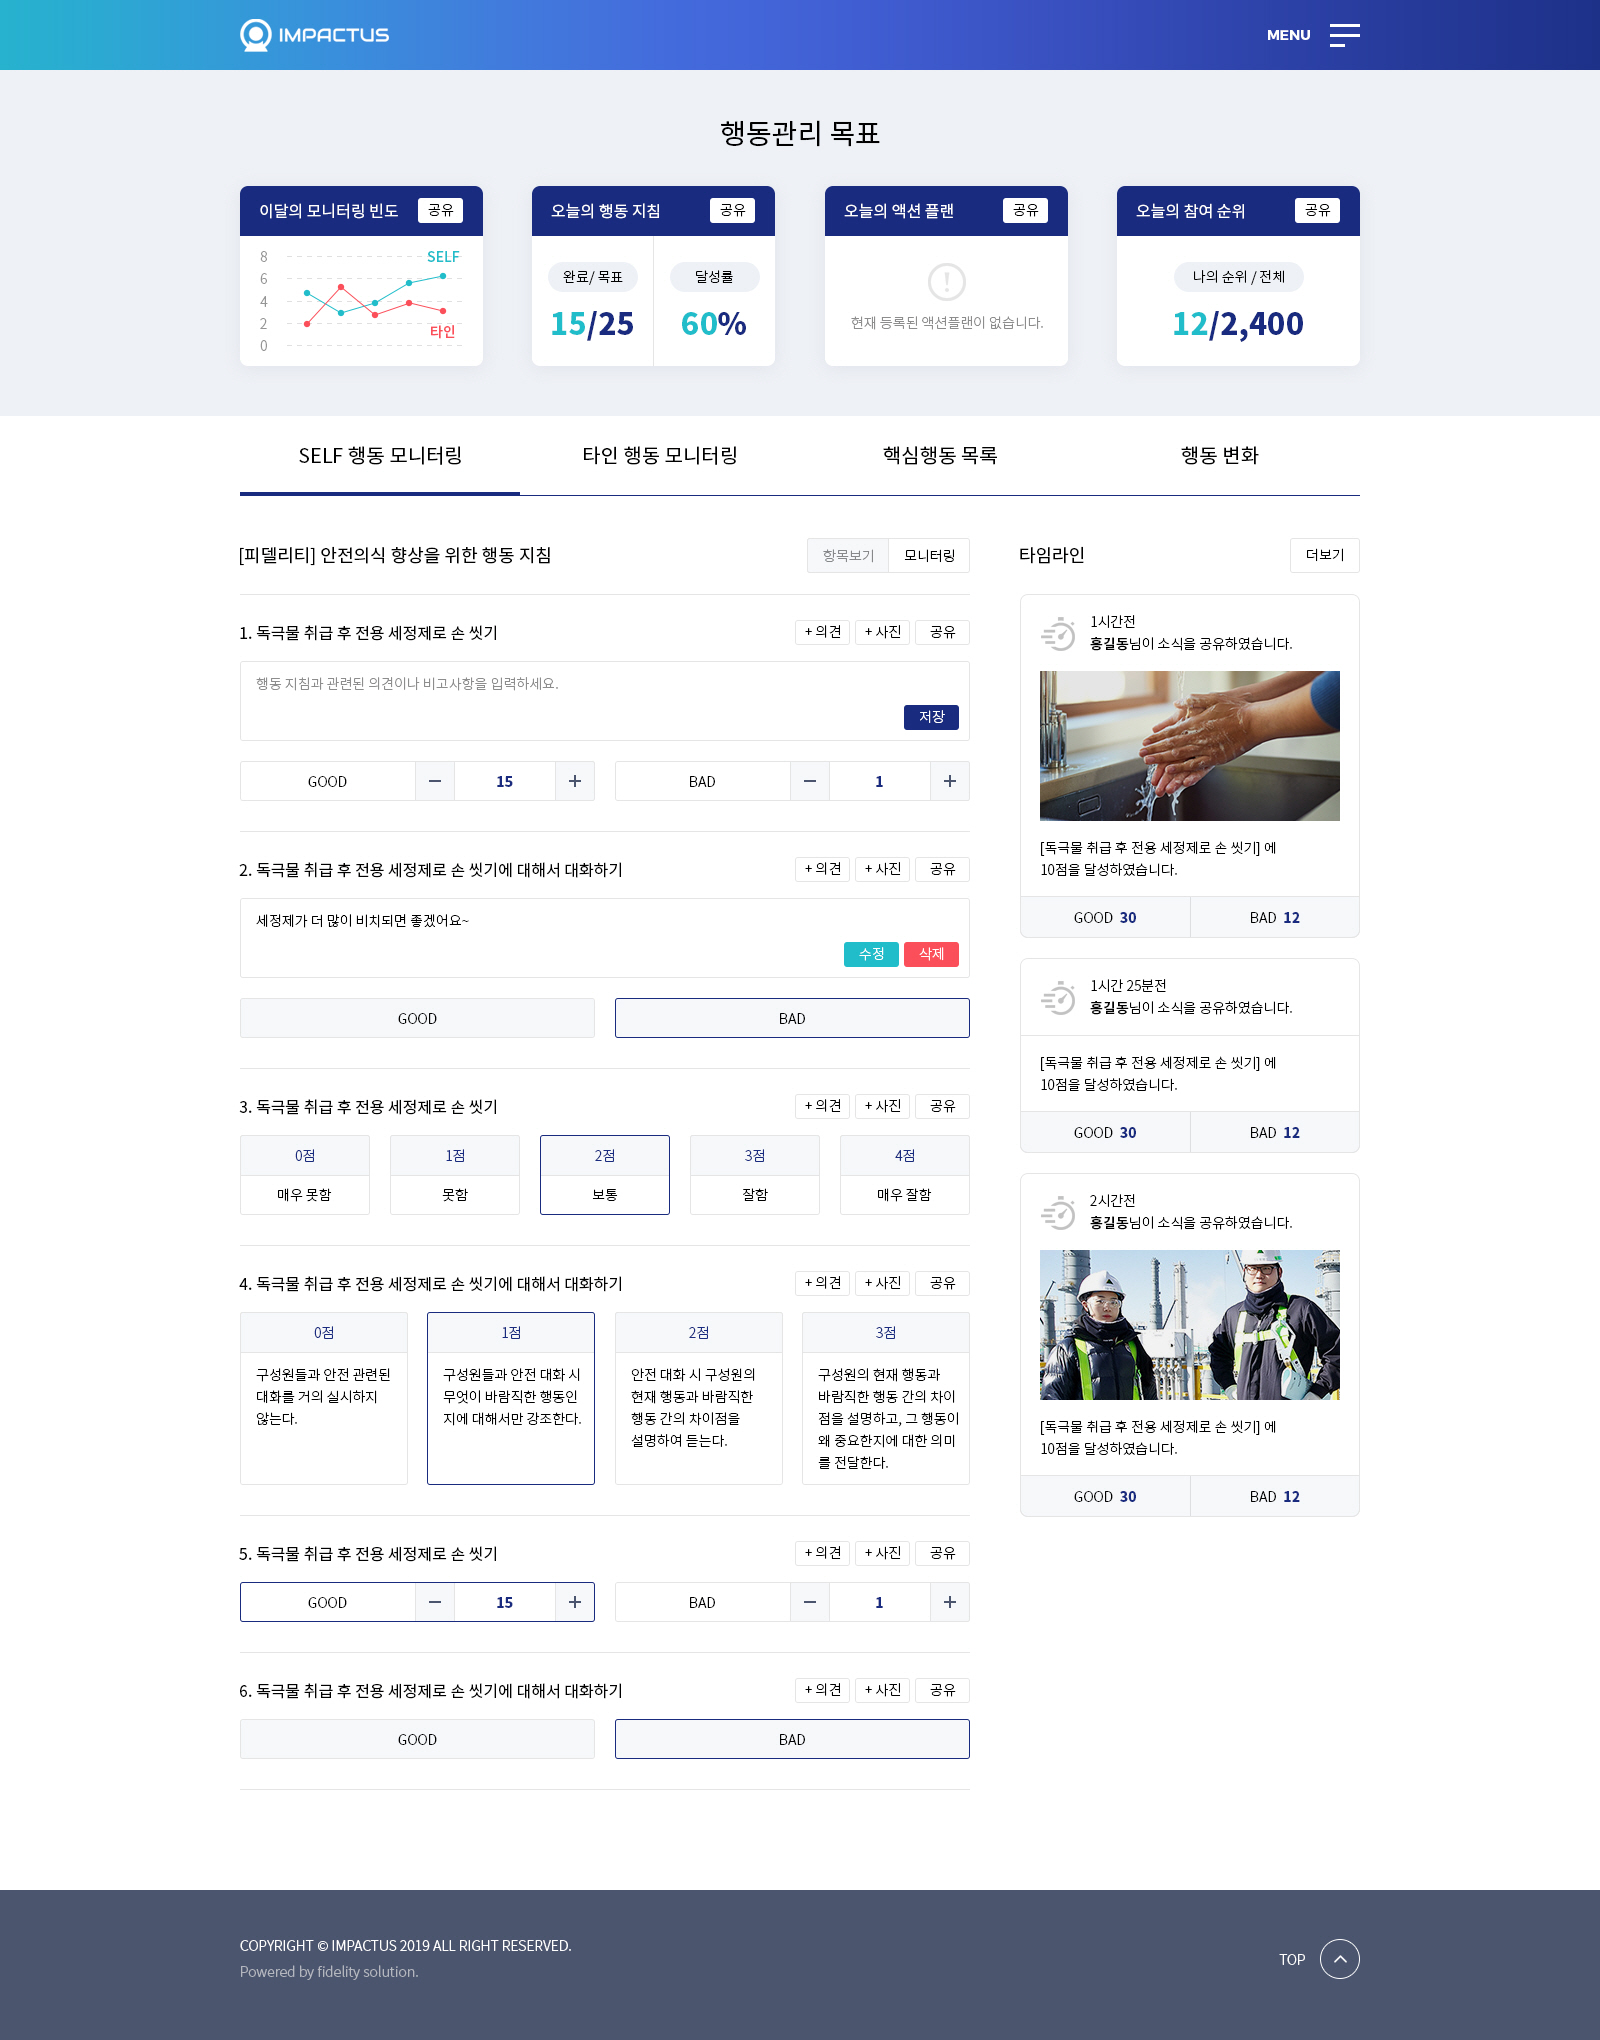The image size is (1600, 2040).
Task: Select the 3점 잘함 rating option
Action: pos(754,1175)
